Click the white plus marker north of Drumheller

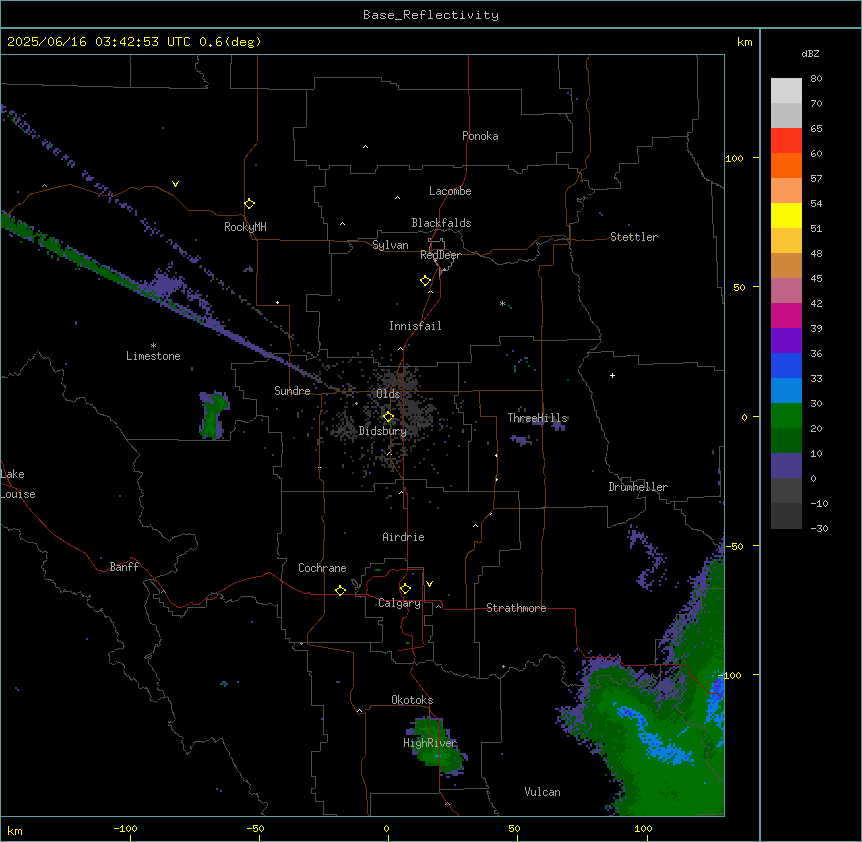(612, 375)
